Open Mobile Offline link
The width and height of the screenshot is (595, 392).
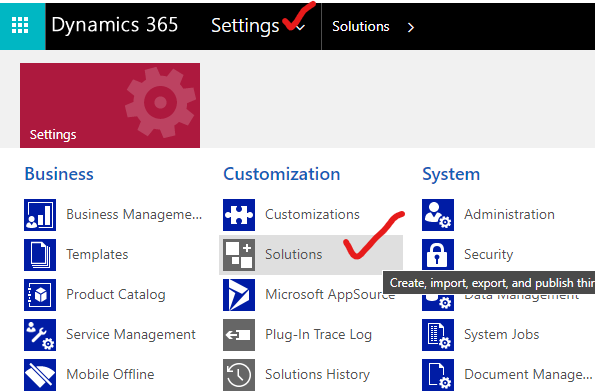click(x=110, y=374)
